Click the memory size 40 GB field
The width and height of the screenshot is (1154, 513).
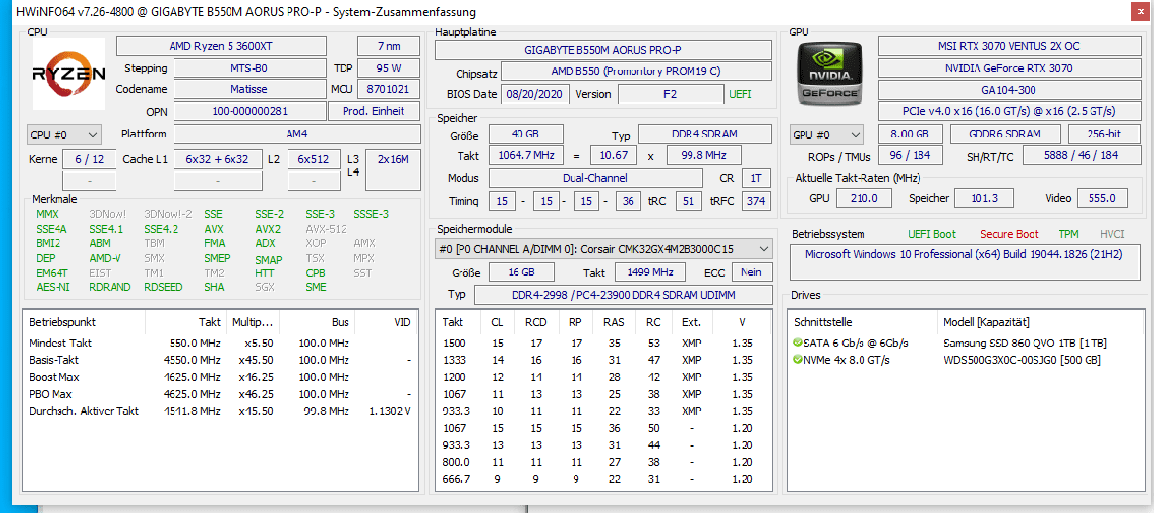tap(526, 135)
